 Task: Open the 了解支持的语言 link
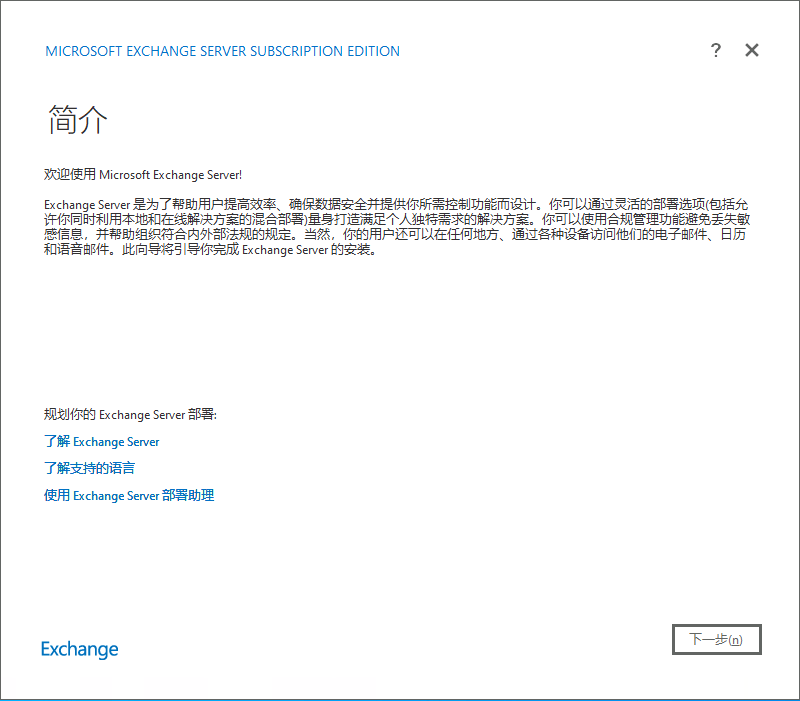[x=90, y=468]
